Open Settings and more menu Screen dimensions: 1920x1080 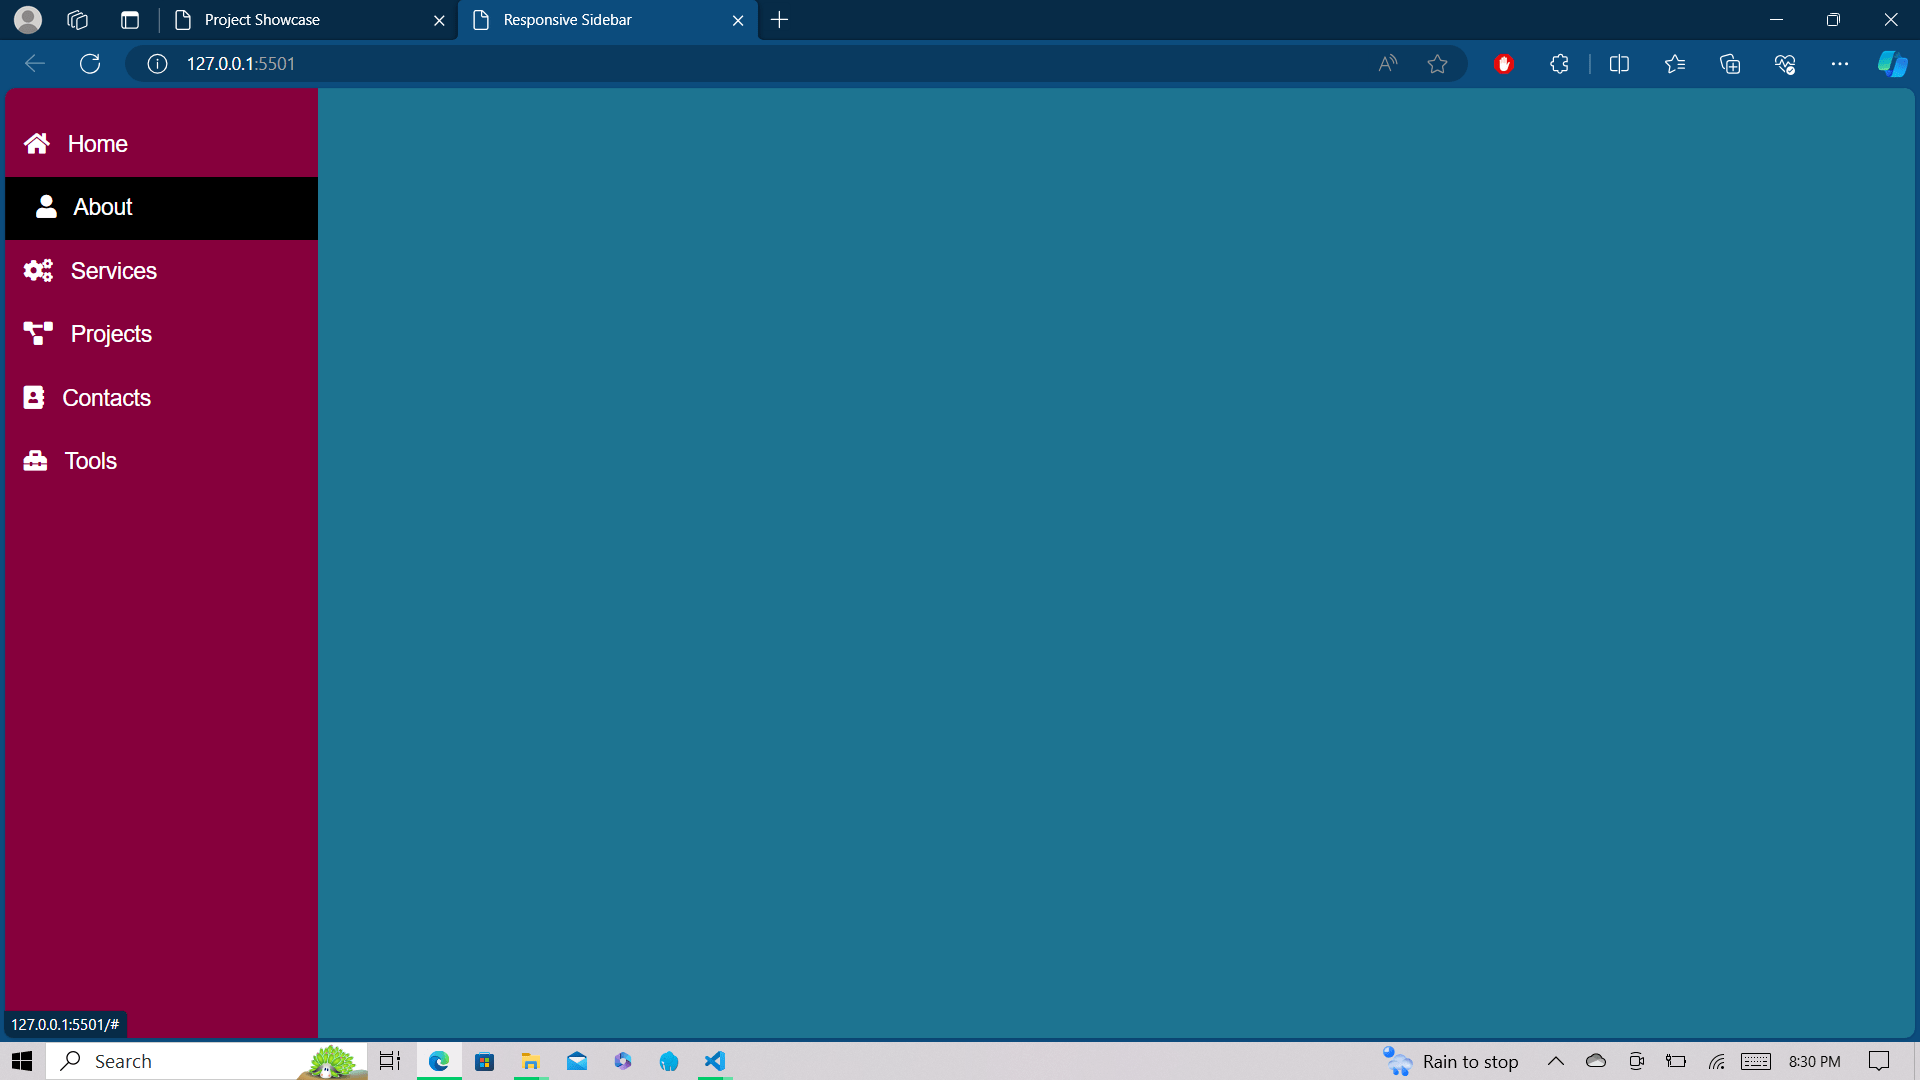1839,64
